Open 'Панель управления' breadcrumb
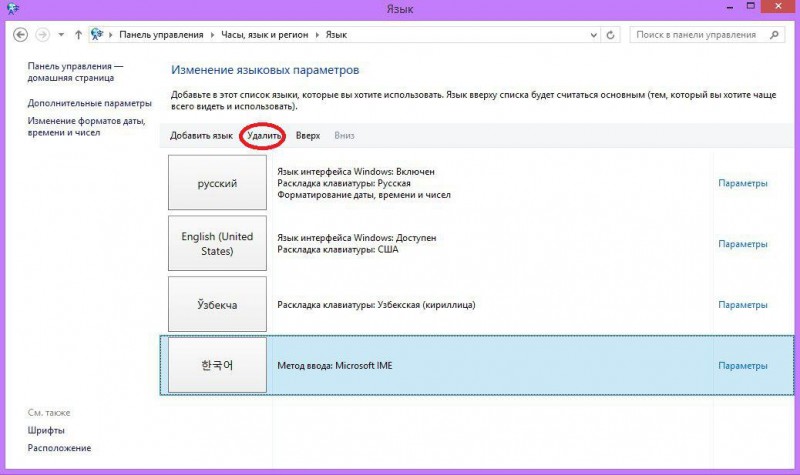The width and height of the screenshot is (800, 475). point(161,35)
